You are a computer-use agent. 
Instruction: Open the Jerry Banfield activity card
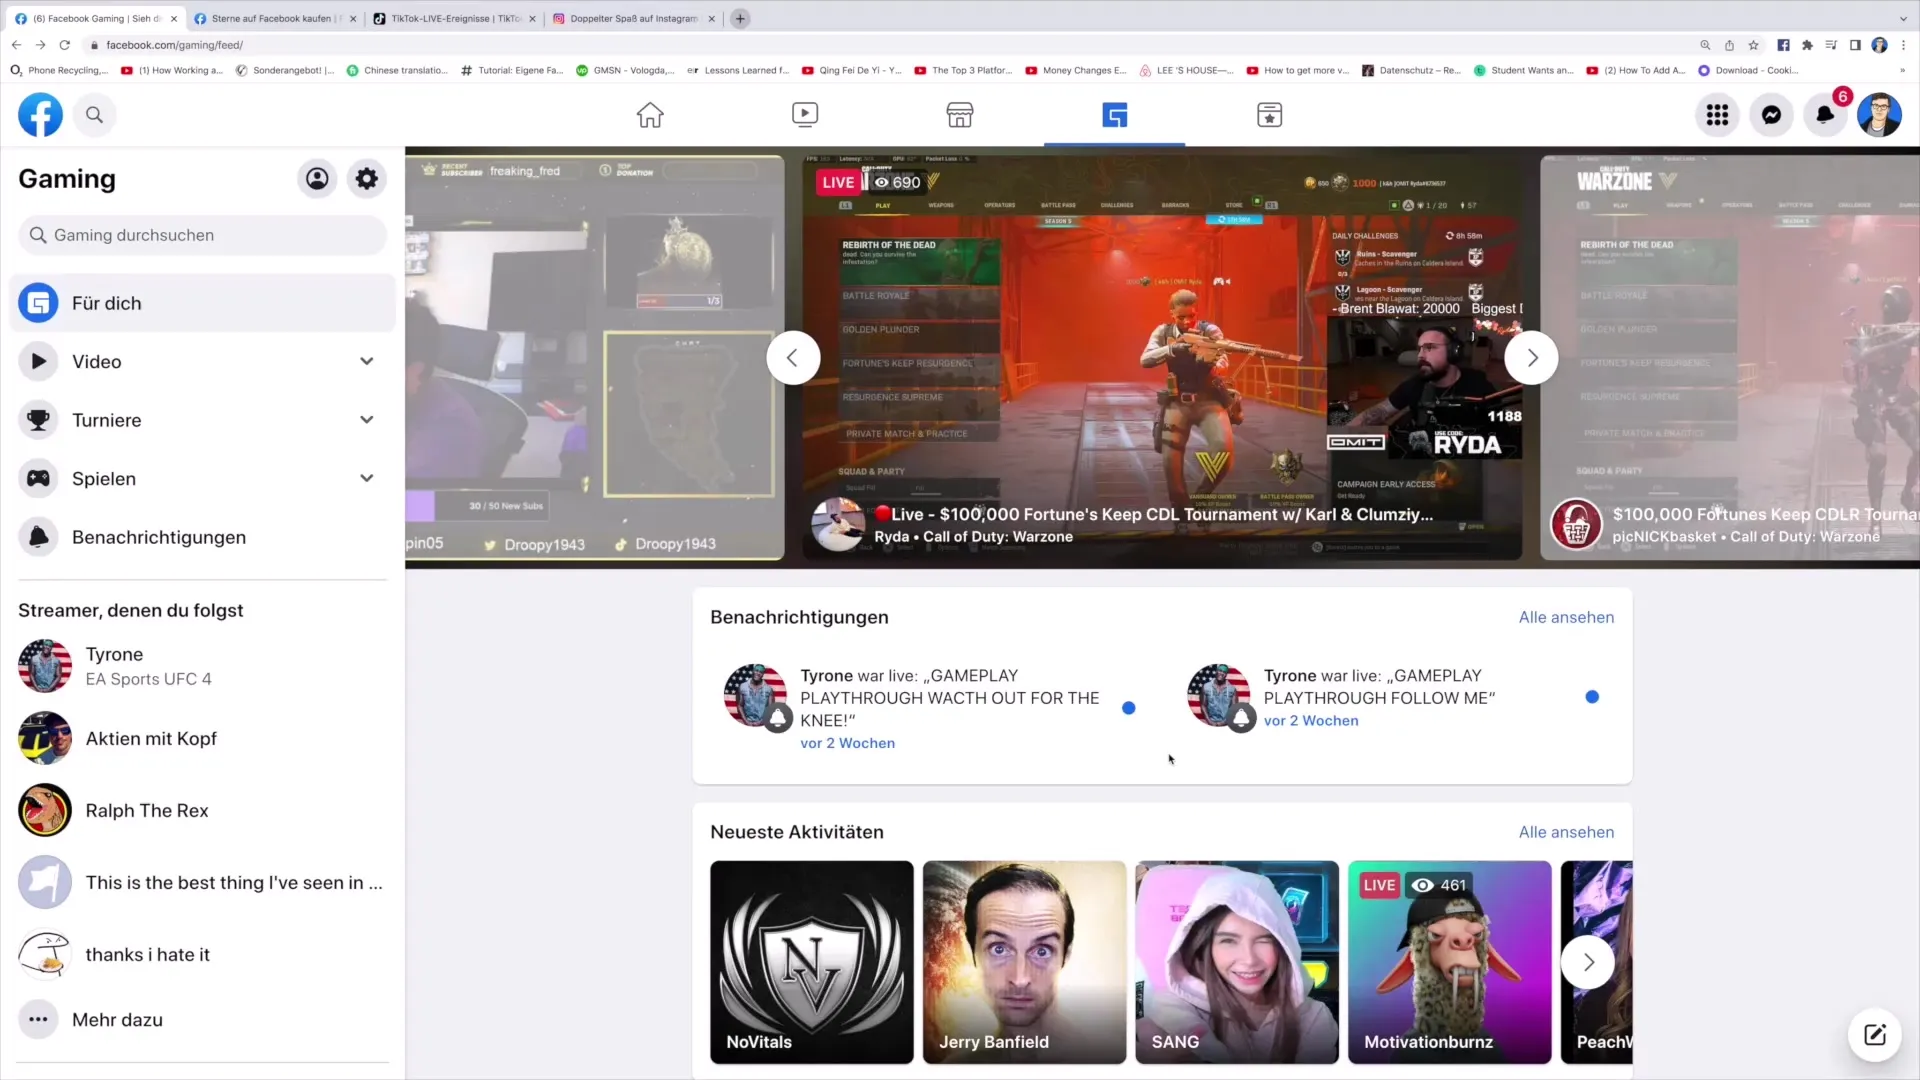pos(1024,962)
